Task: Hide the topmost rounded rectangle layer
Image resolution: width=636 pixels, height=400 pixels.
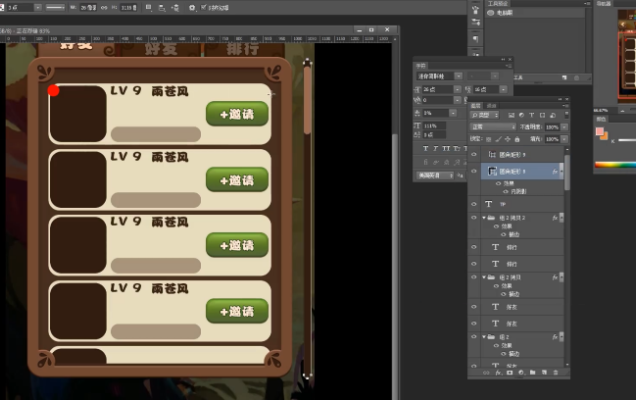Action: pos(474,155)
